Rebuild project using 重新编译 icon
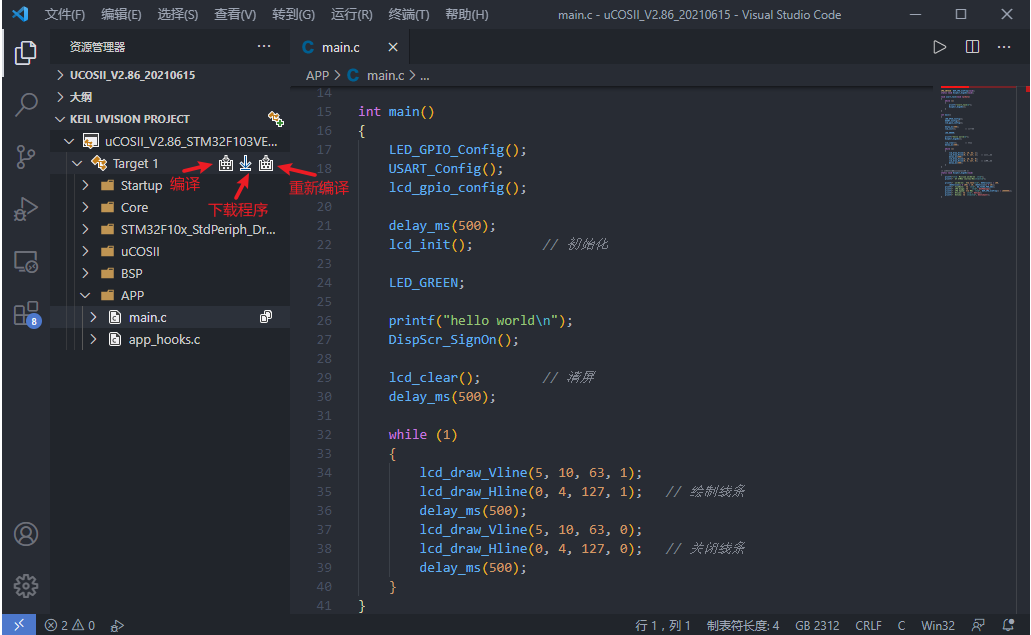The image size is (1031, 635). pyautogui.click(x=265, y=163)
